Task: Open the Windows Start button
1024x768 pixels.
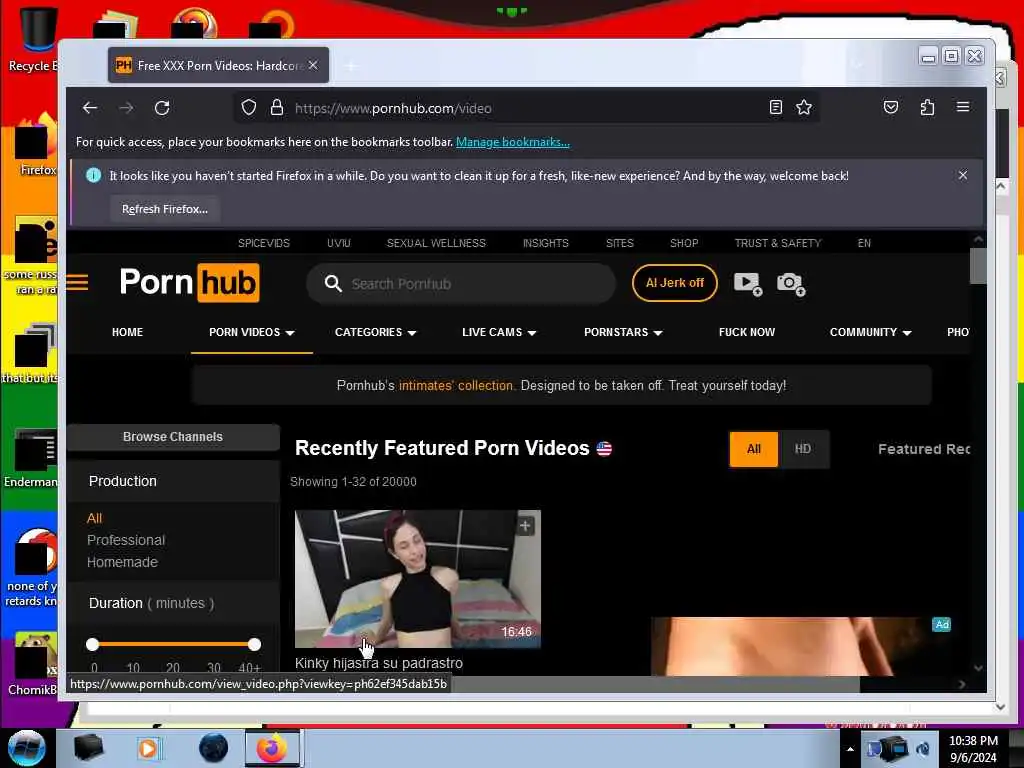Action: [27, 748]
